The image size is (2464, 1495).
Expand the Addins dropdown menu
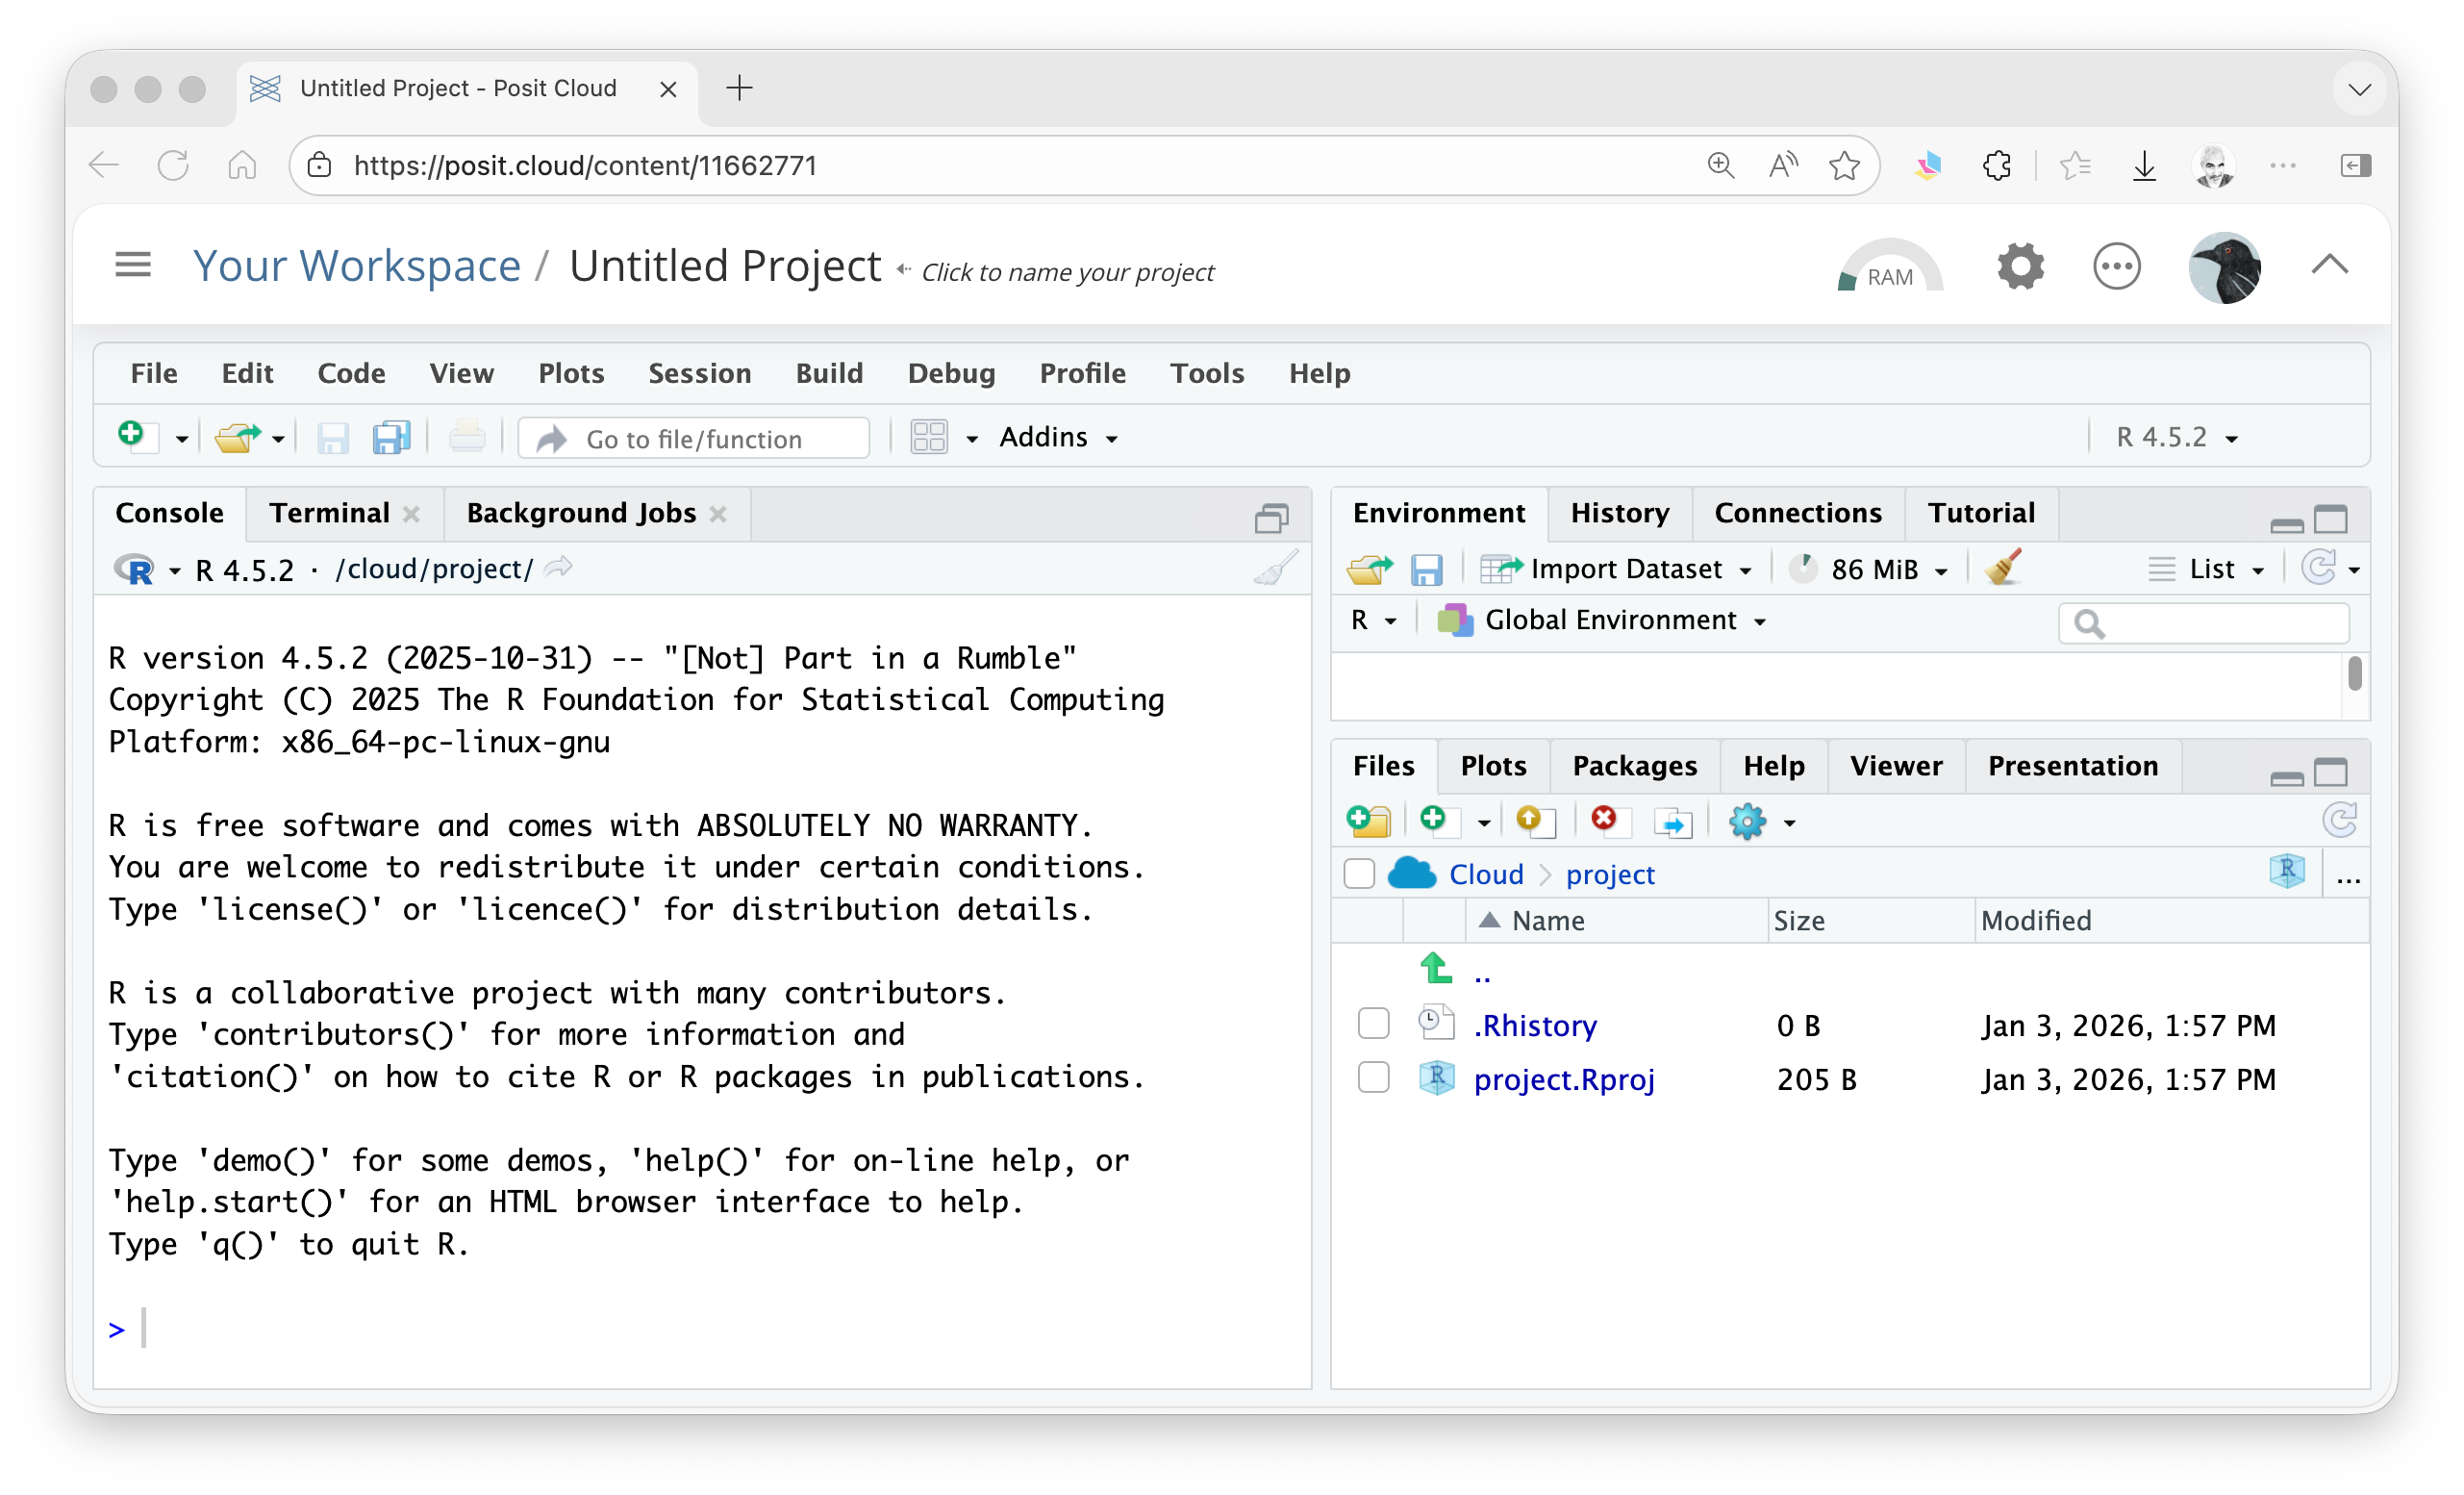click(x=1058, y=437)
